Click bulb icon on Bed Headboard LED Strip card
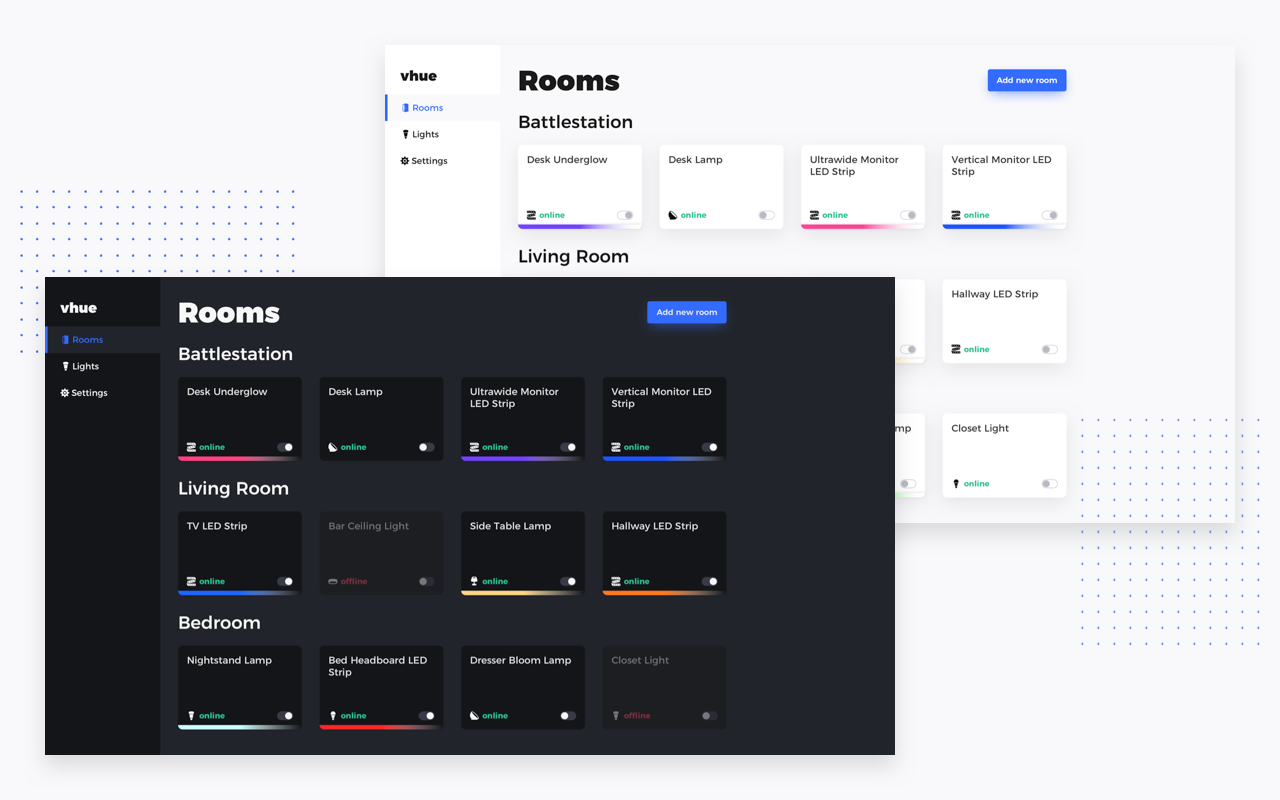 pos(333,716)
